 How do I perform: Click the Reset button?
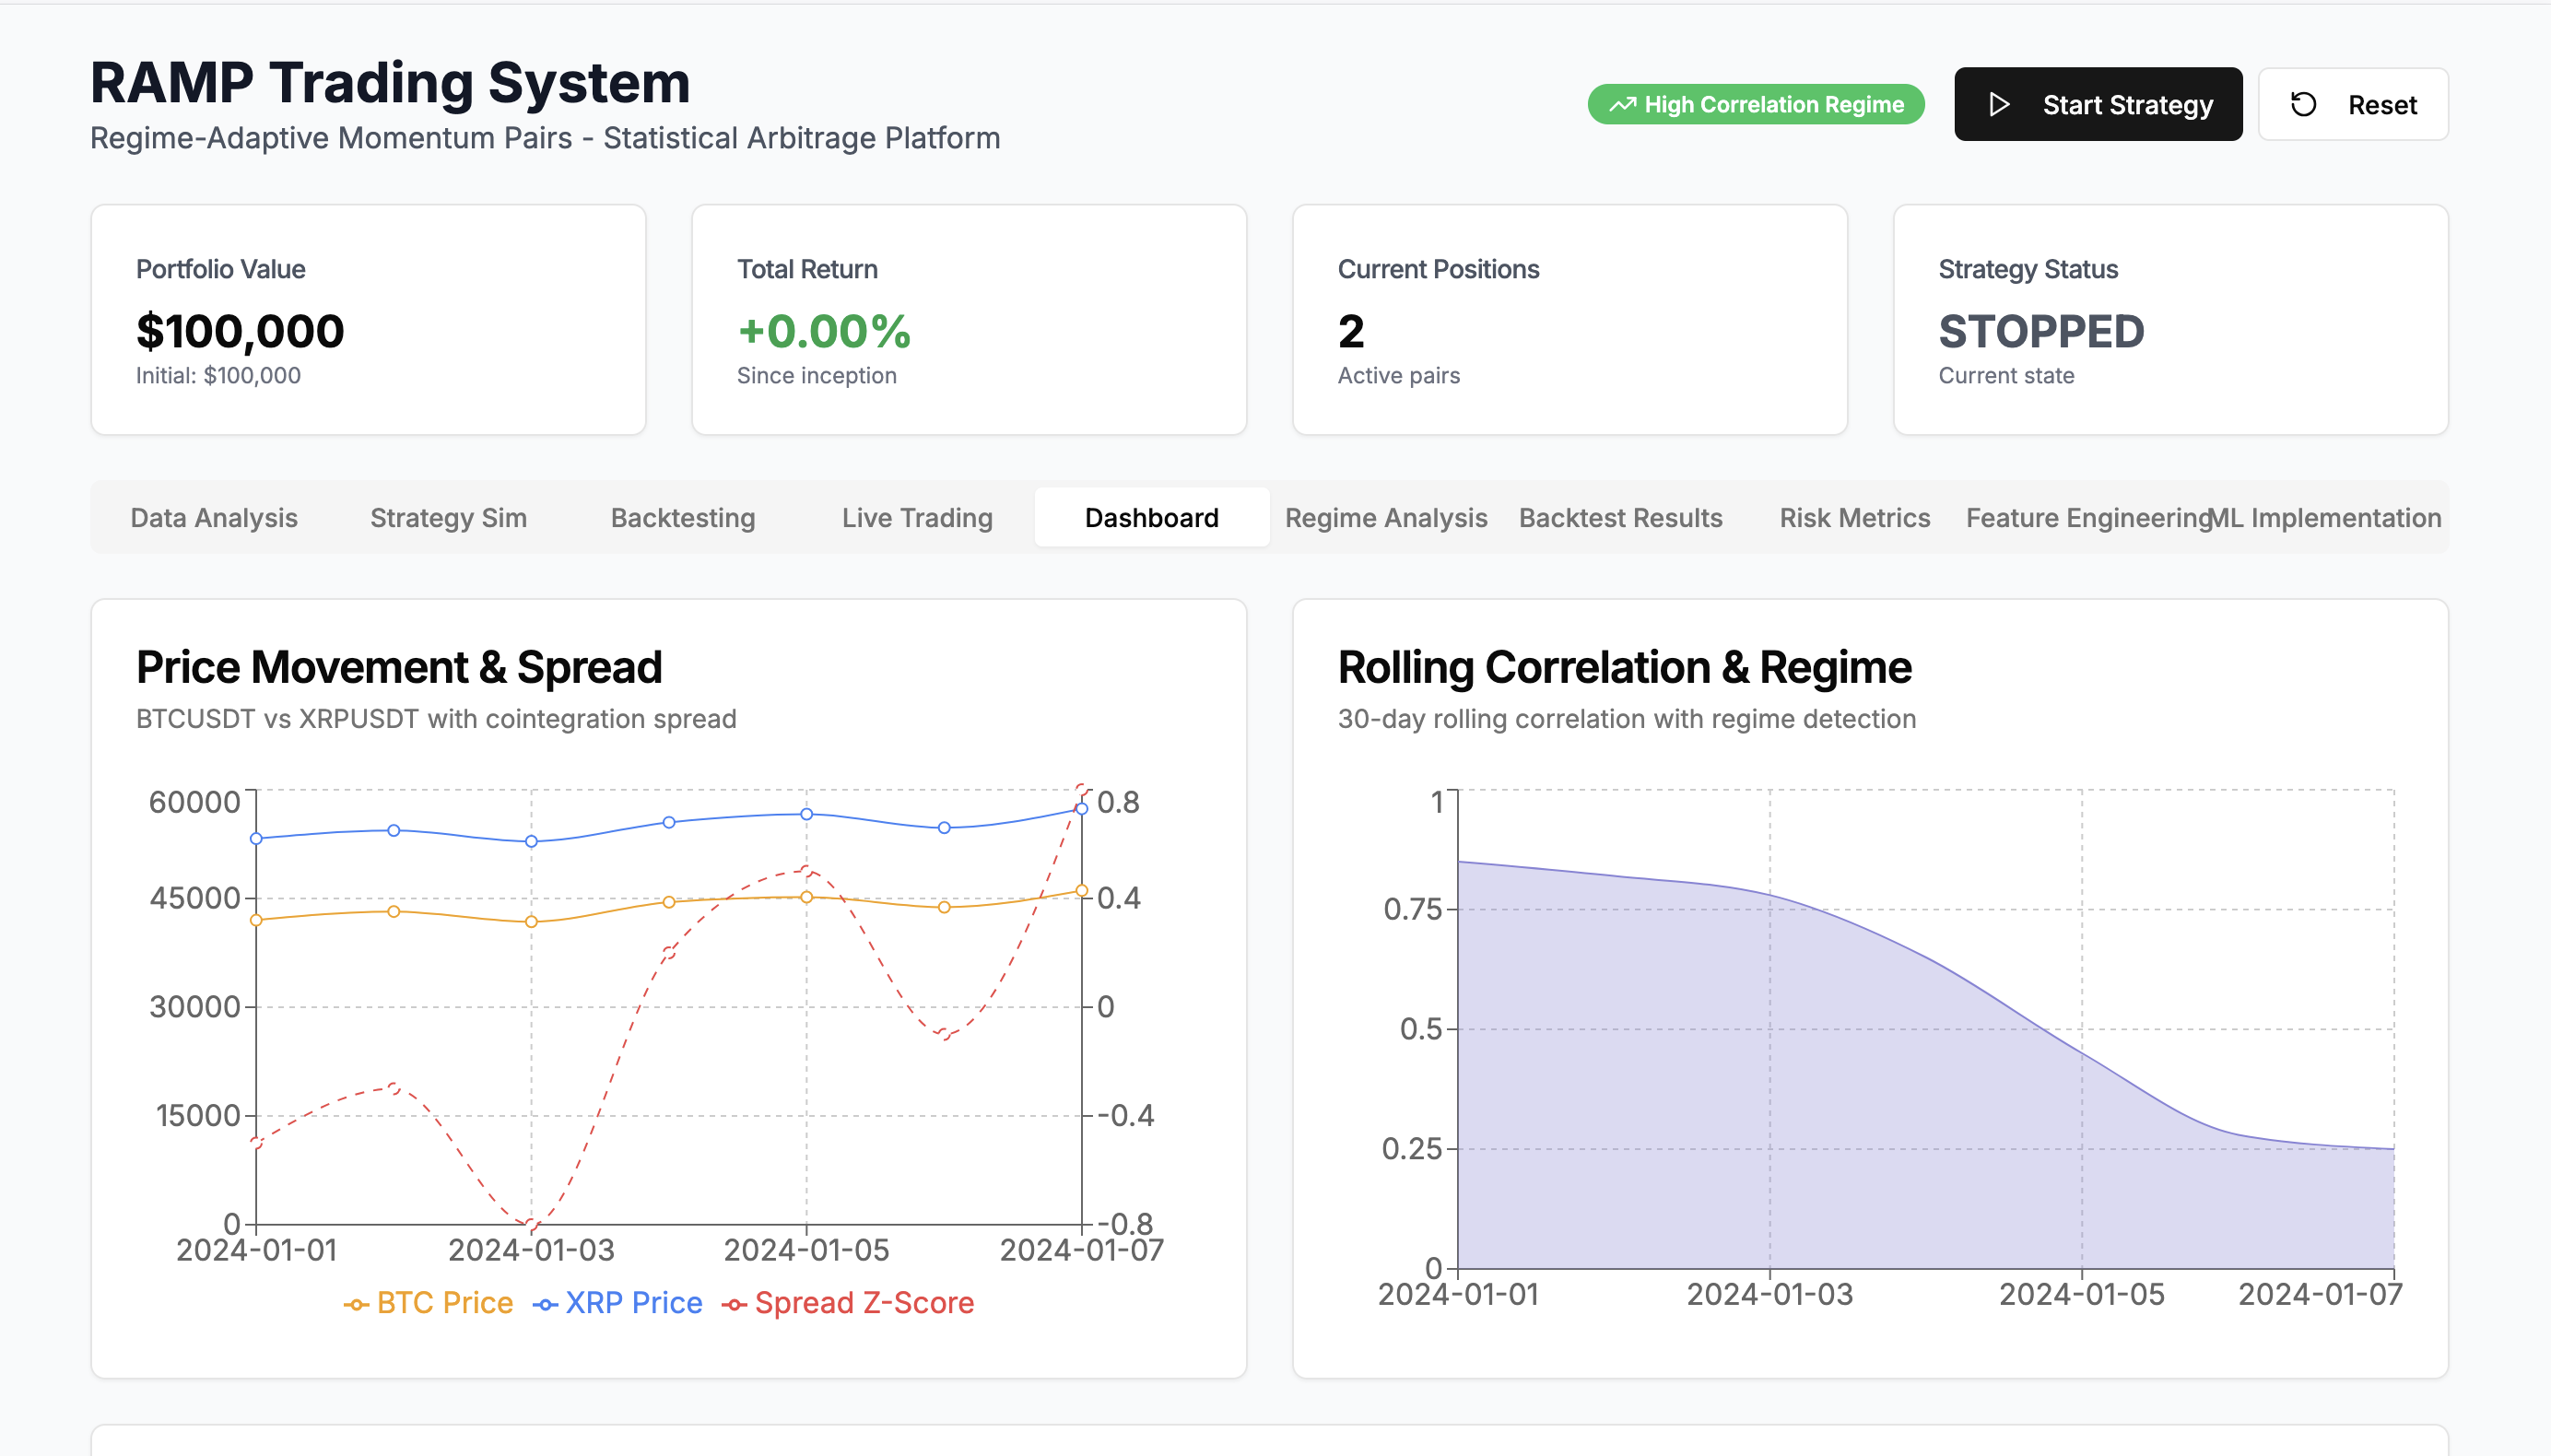[2352, 105]
